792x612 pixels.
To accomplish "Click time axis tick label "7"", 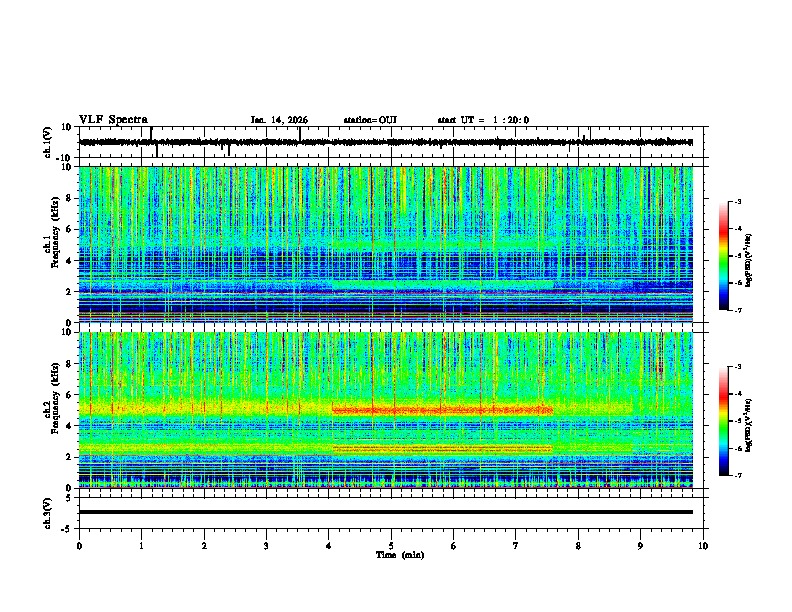I will click(x=516, y=546).
